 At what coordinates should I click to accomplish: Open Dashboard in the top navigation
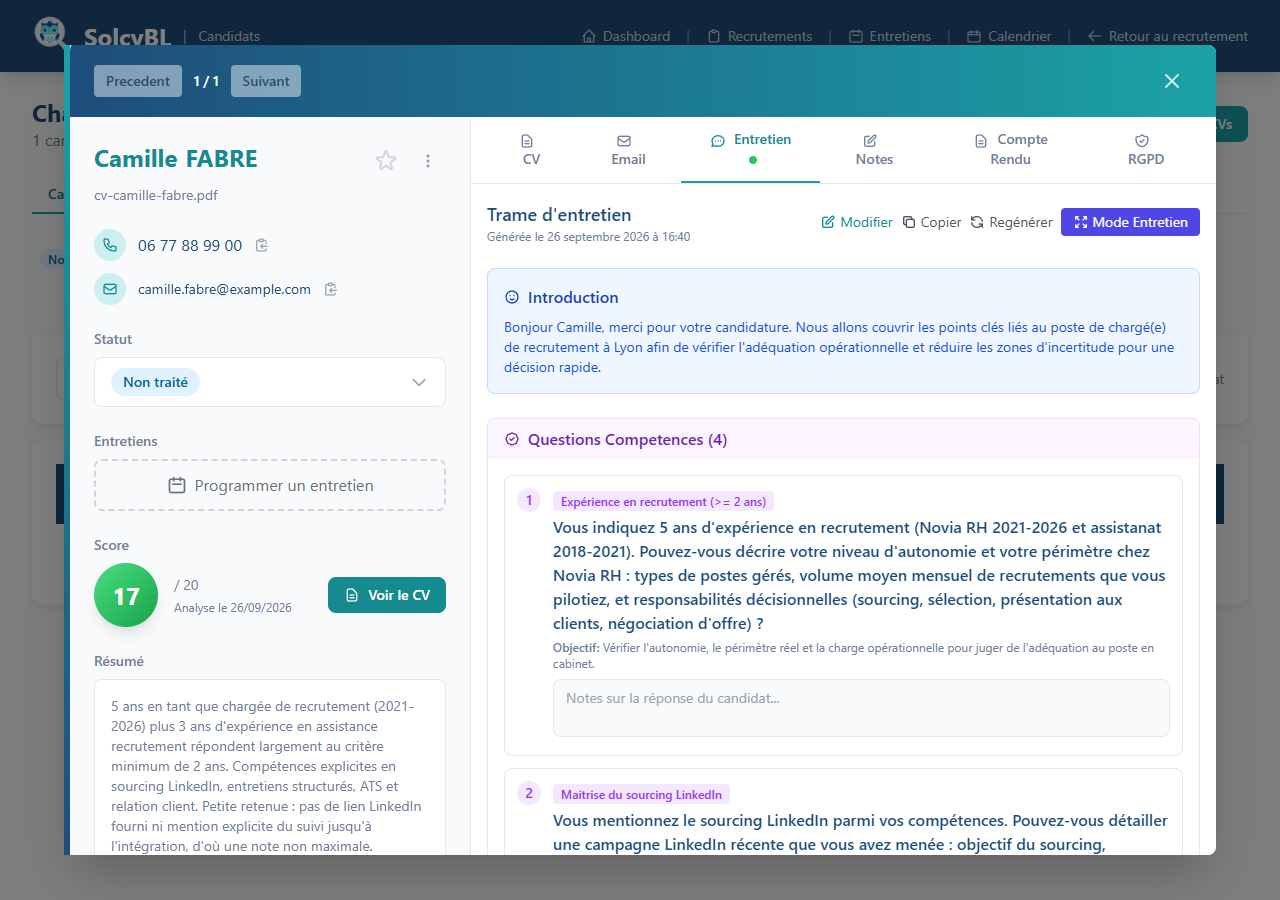(x=626, y=36)
